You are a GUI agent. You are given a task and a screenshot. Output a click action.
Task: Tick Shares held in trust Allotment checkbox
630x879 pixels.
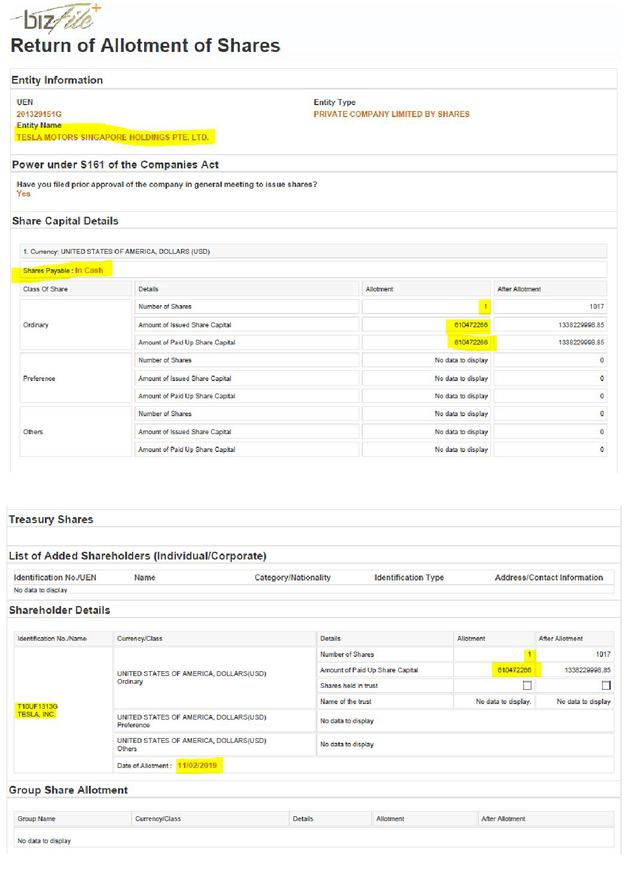527,685
